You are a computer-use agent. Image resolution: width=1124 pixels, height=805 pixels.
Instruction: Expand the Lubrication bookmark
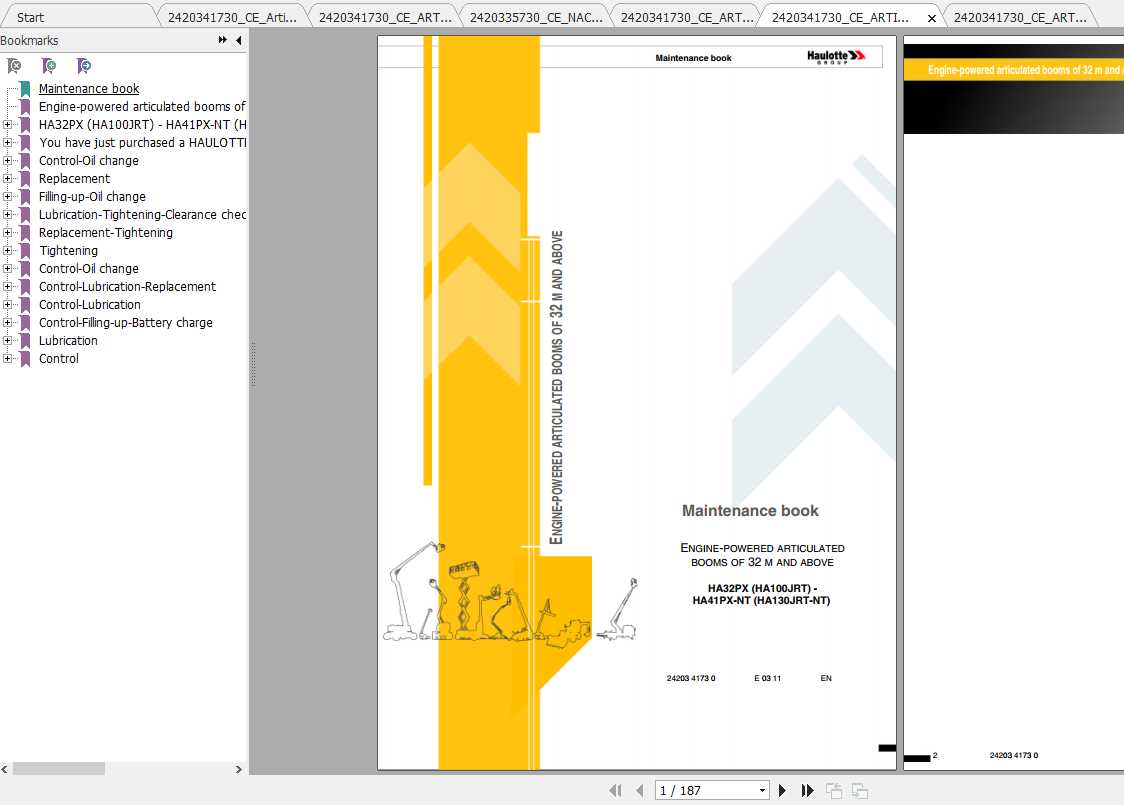[7, 340]
